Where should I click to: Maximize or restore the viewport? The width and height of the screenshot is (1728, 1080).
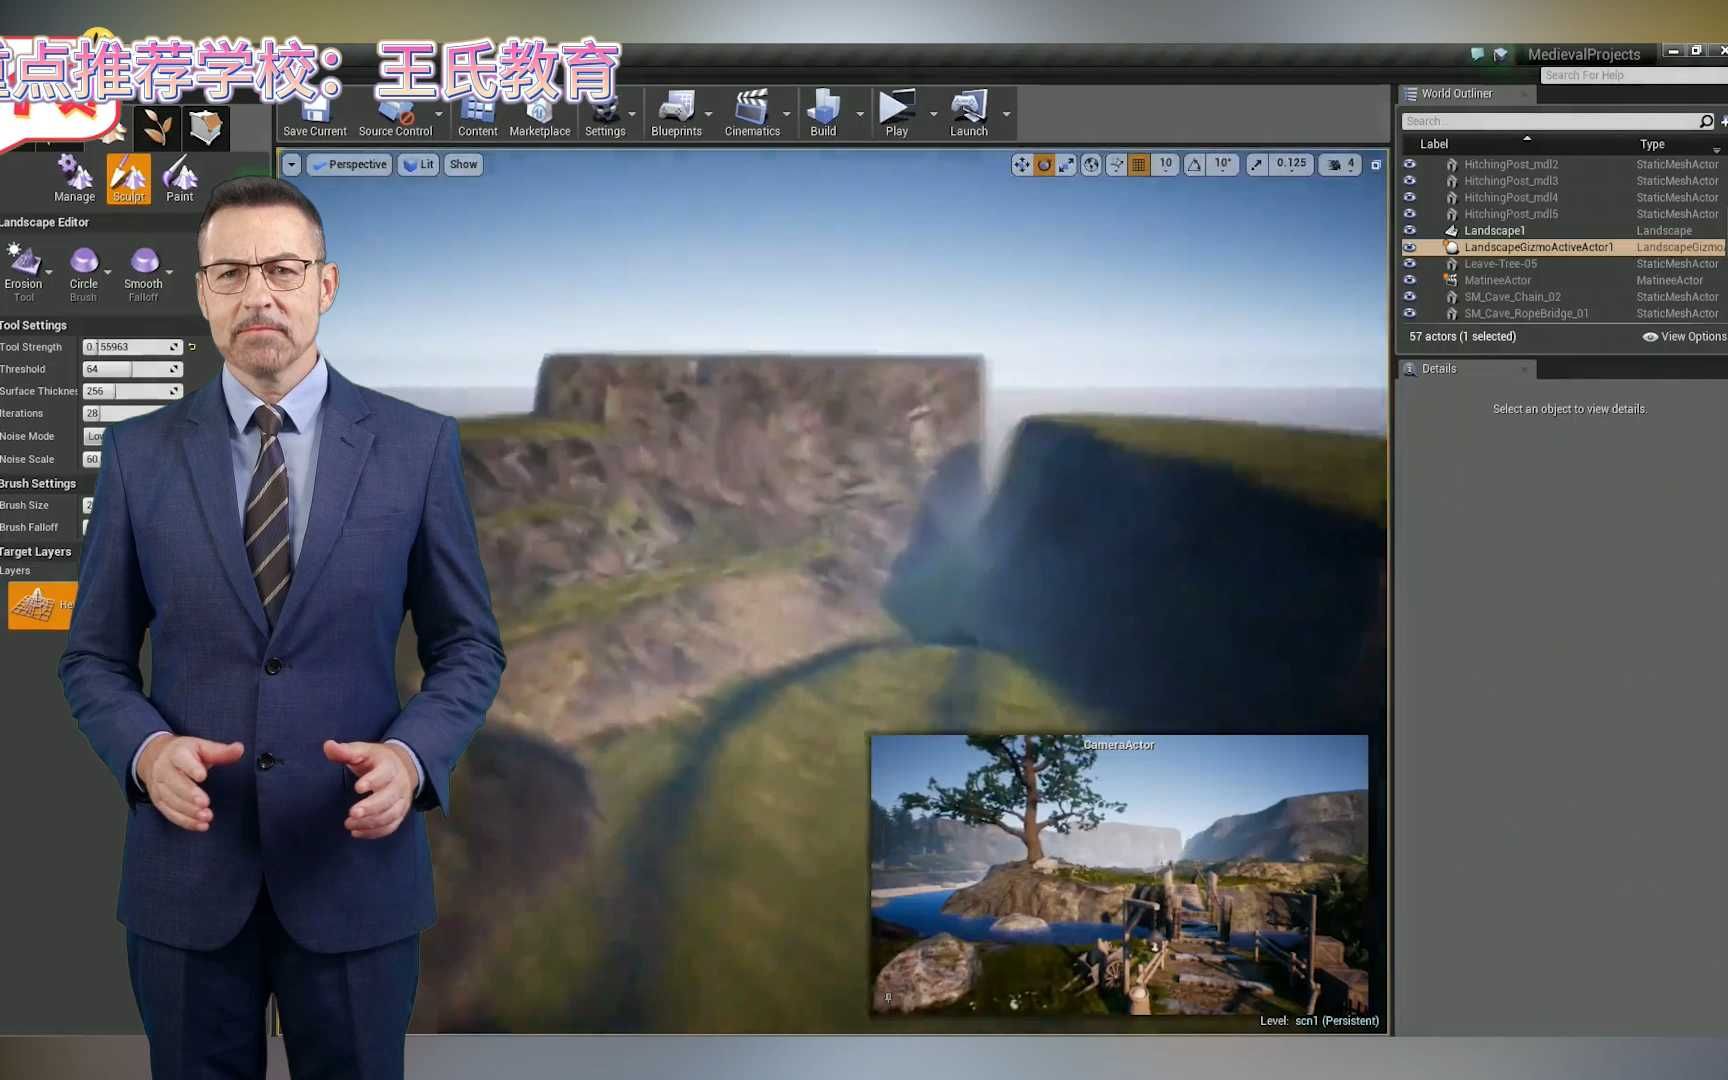(1376, 165)
